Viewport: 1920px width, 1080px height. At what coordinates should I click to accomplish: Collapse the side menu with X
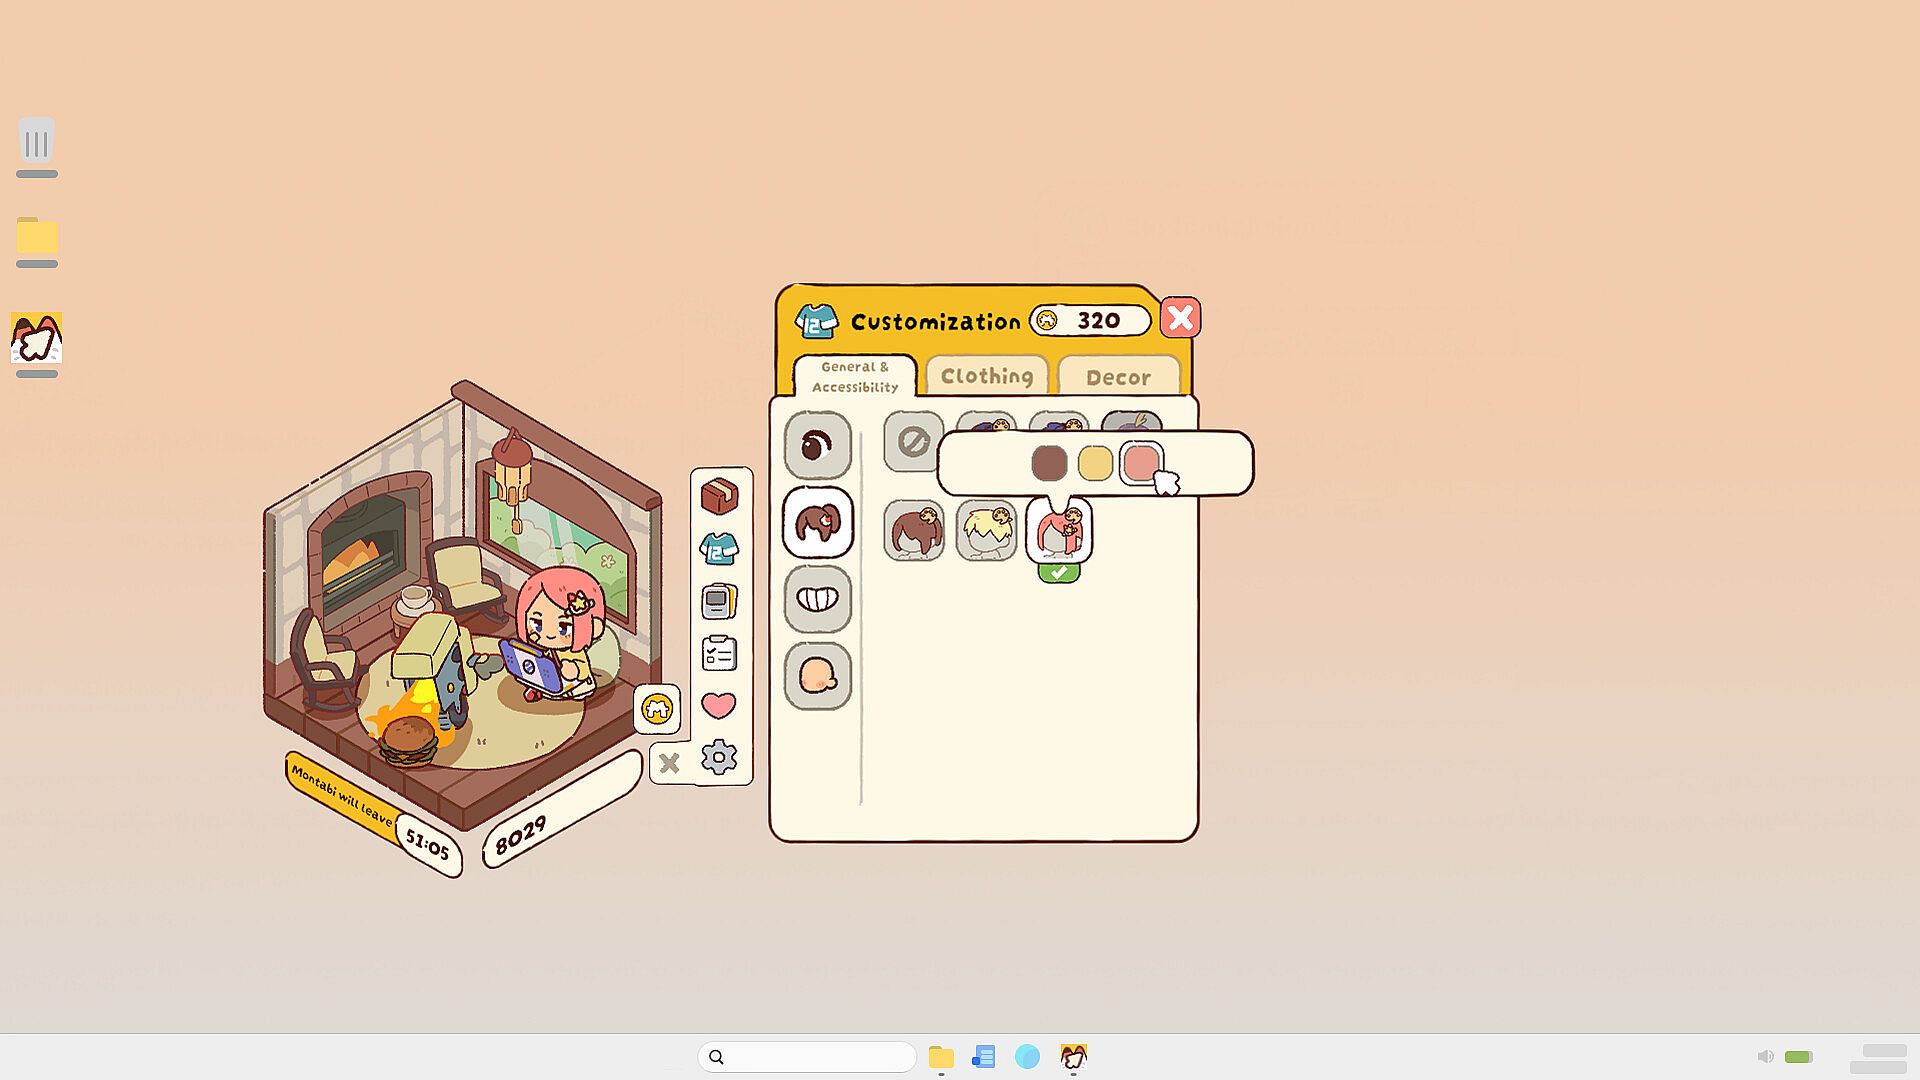click(669, 764)
